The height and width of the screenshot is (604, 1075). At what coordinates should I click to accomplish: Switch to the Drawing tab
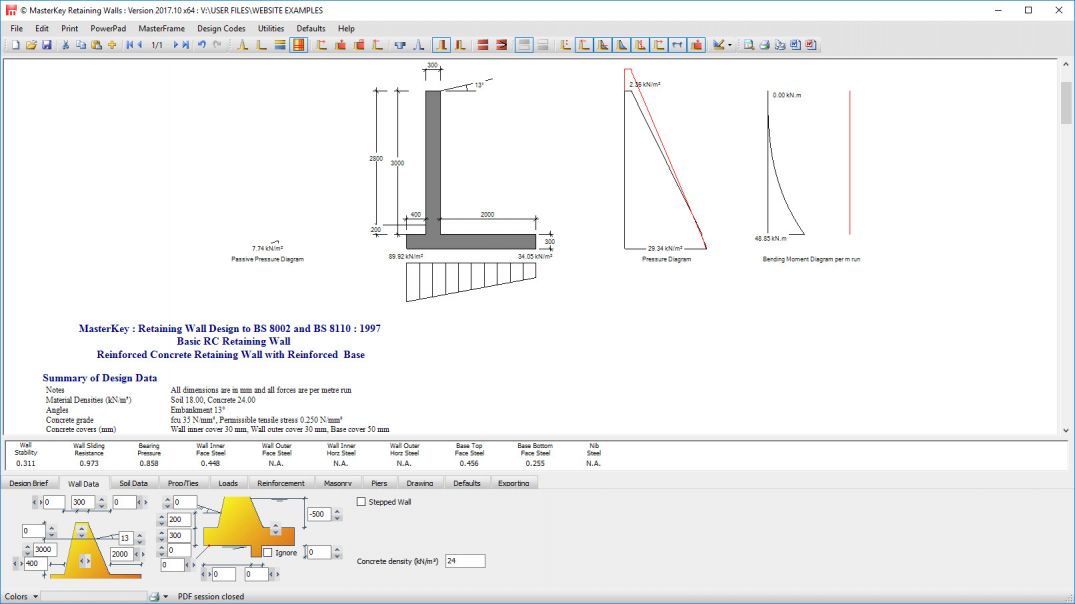click(420, 483)
